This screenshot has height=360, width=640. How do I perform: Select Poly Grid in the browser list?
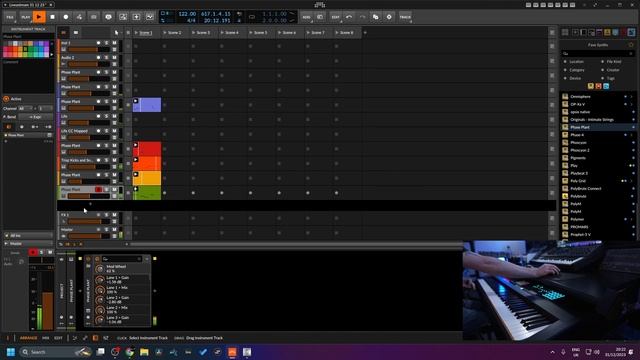(578, 181)
